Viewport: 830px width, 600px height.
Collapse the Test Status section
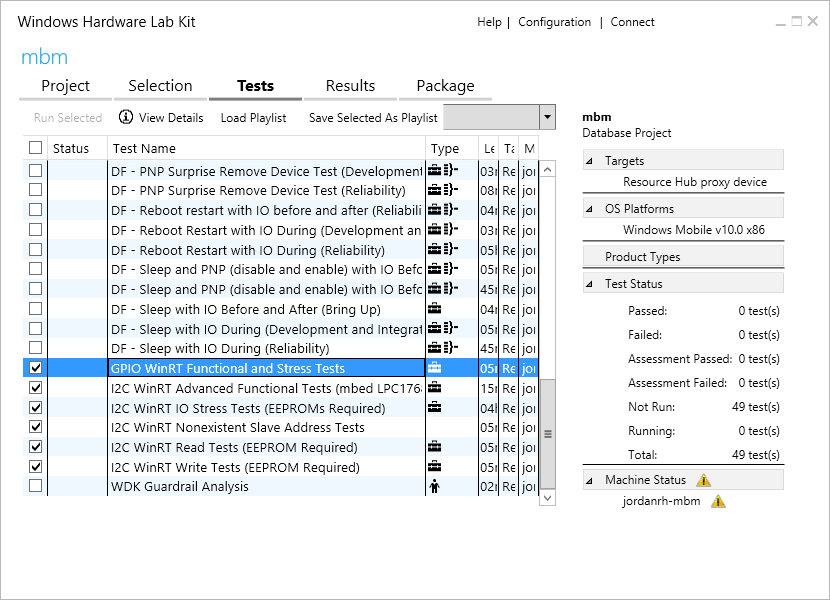pos(589,284)
